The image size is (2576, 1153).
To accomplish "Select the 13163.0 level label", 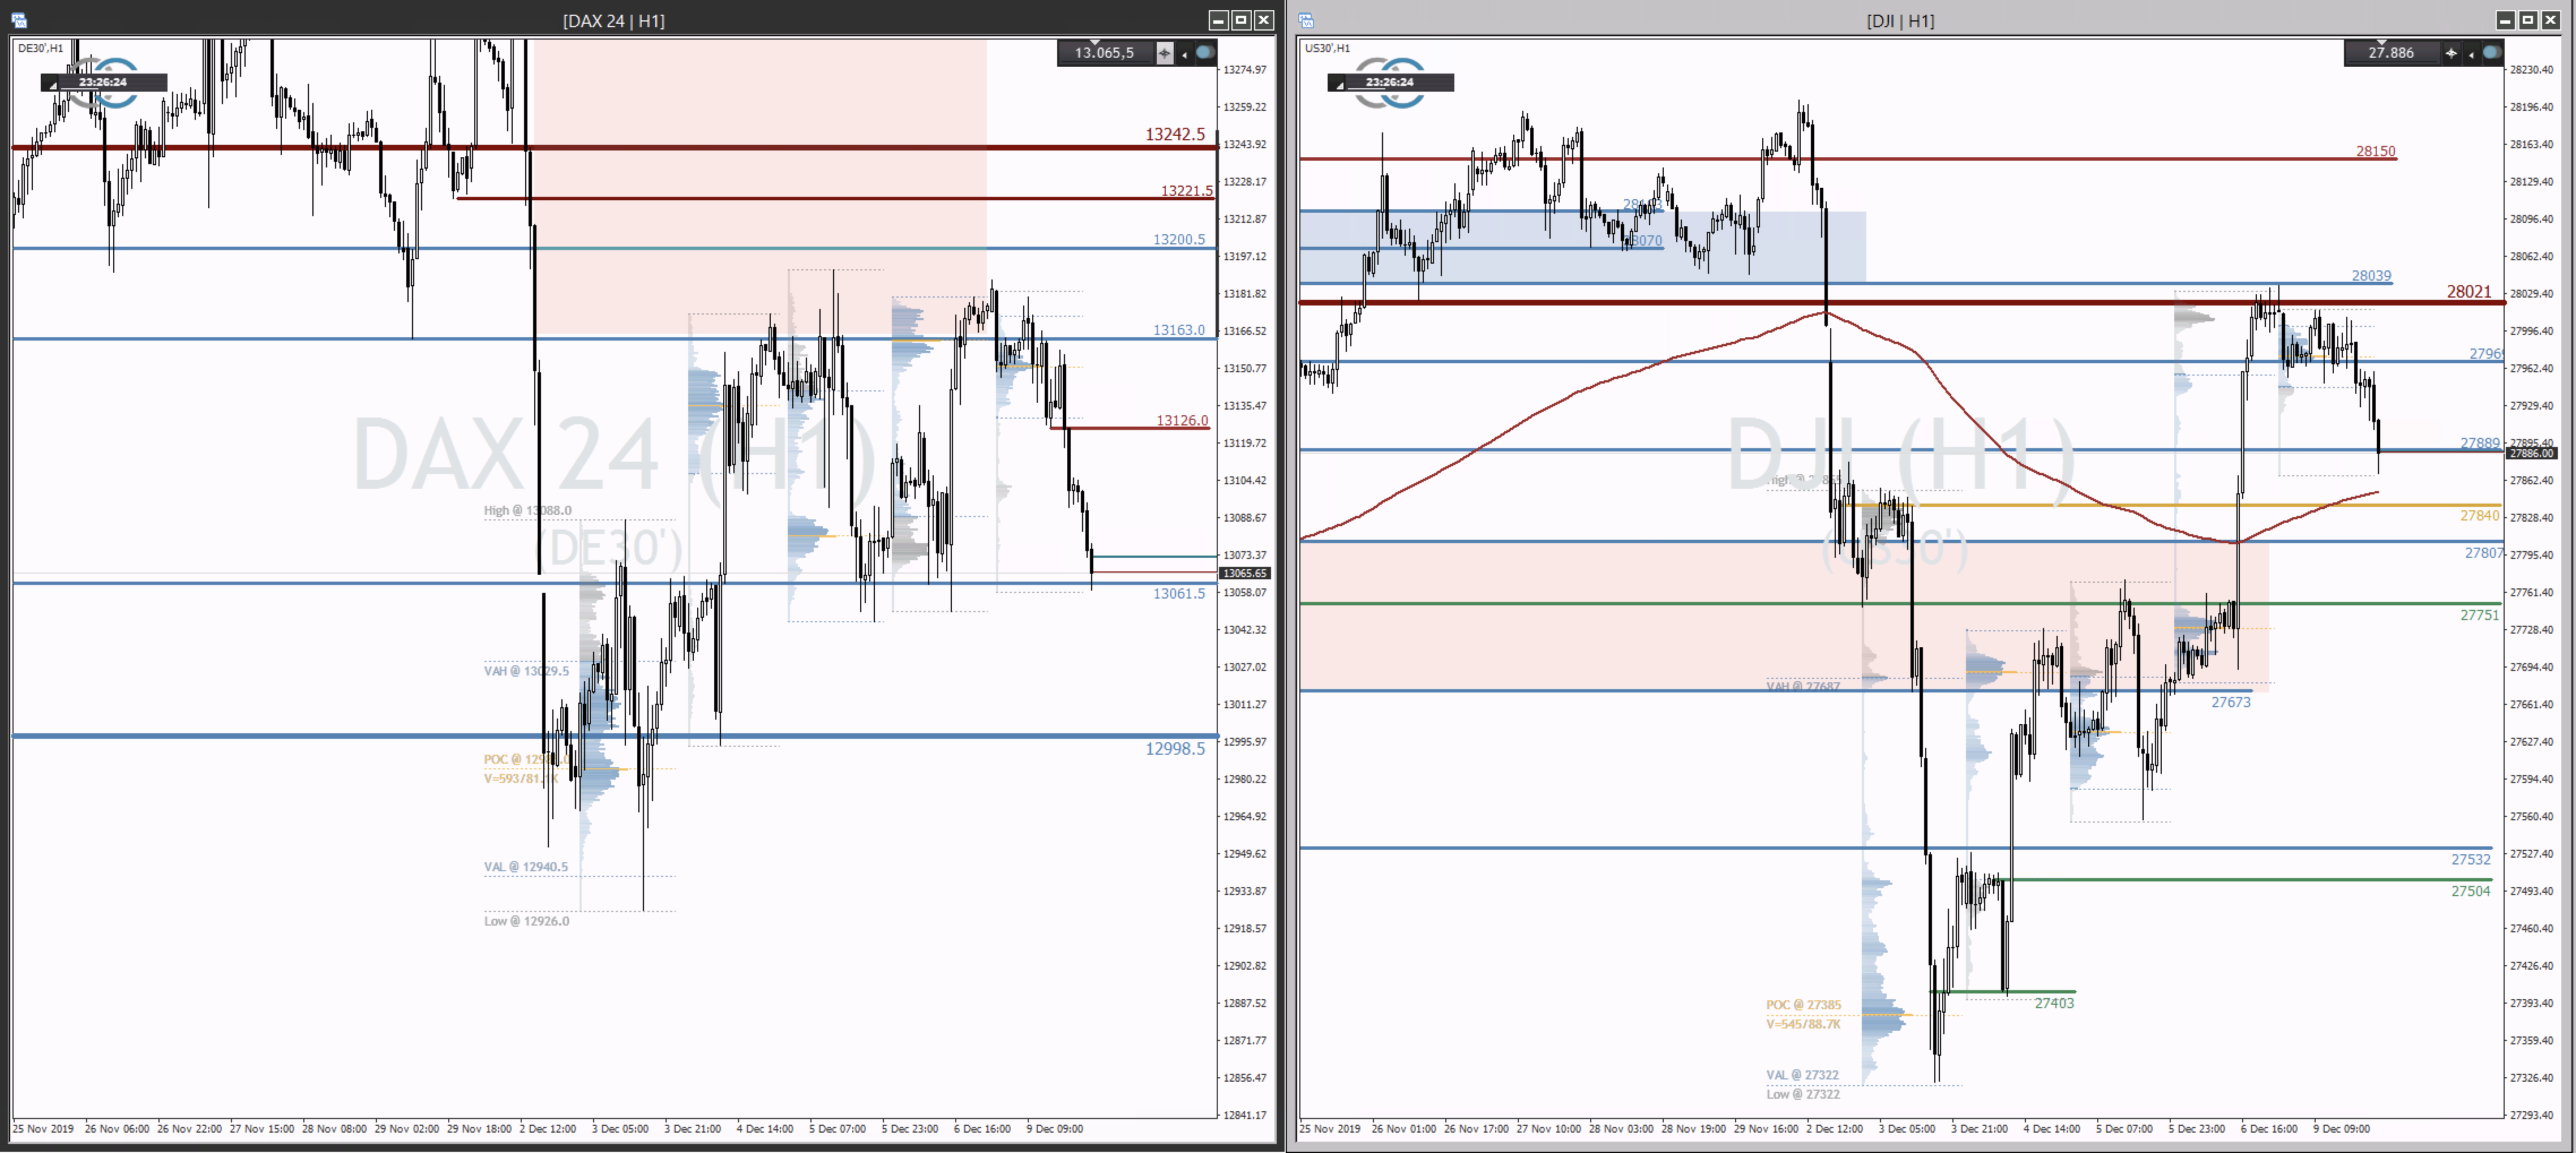I will pyautogui.click(x=1179, y=330).
